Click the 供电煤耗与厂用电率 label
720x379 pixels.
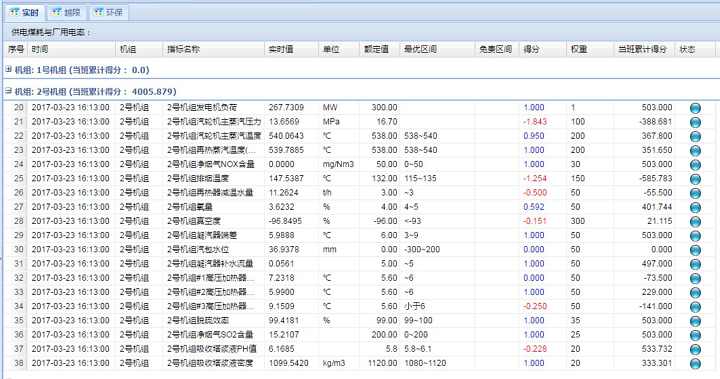point(51,32)
